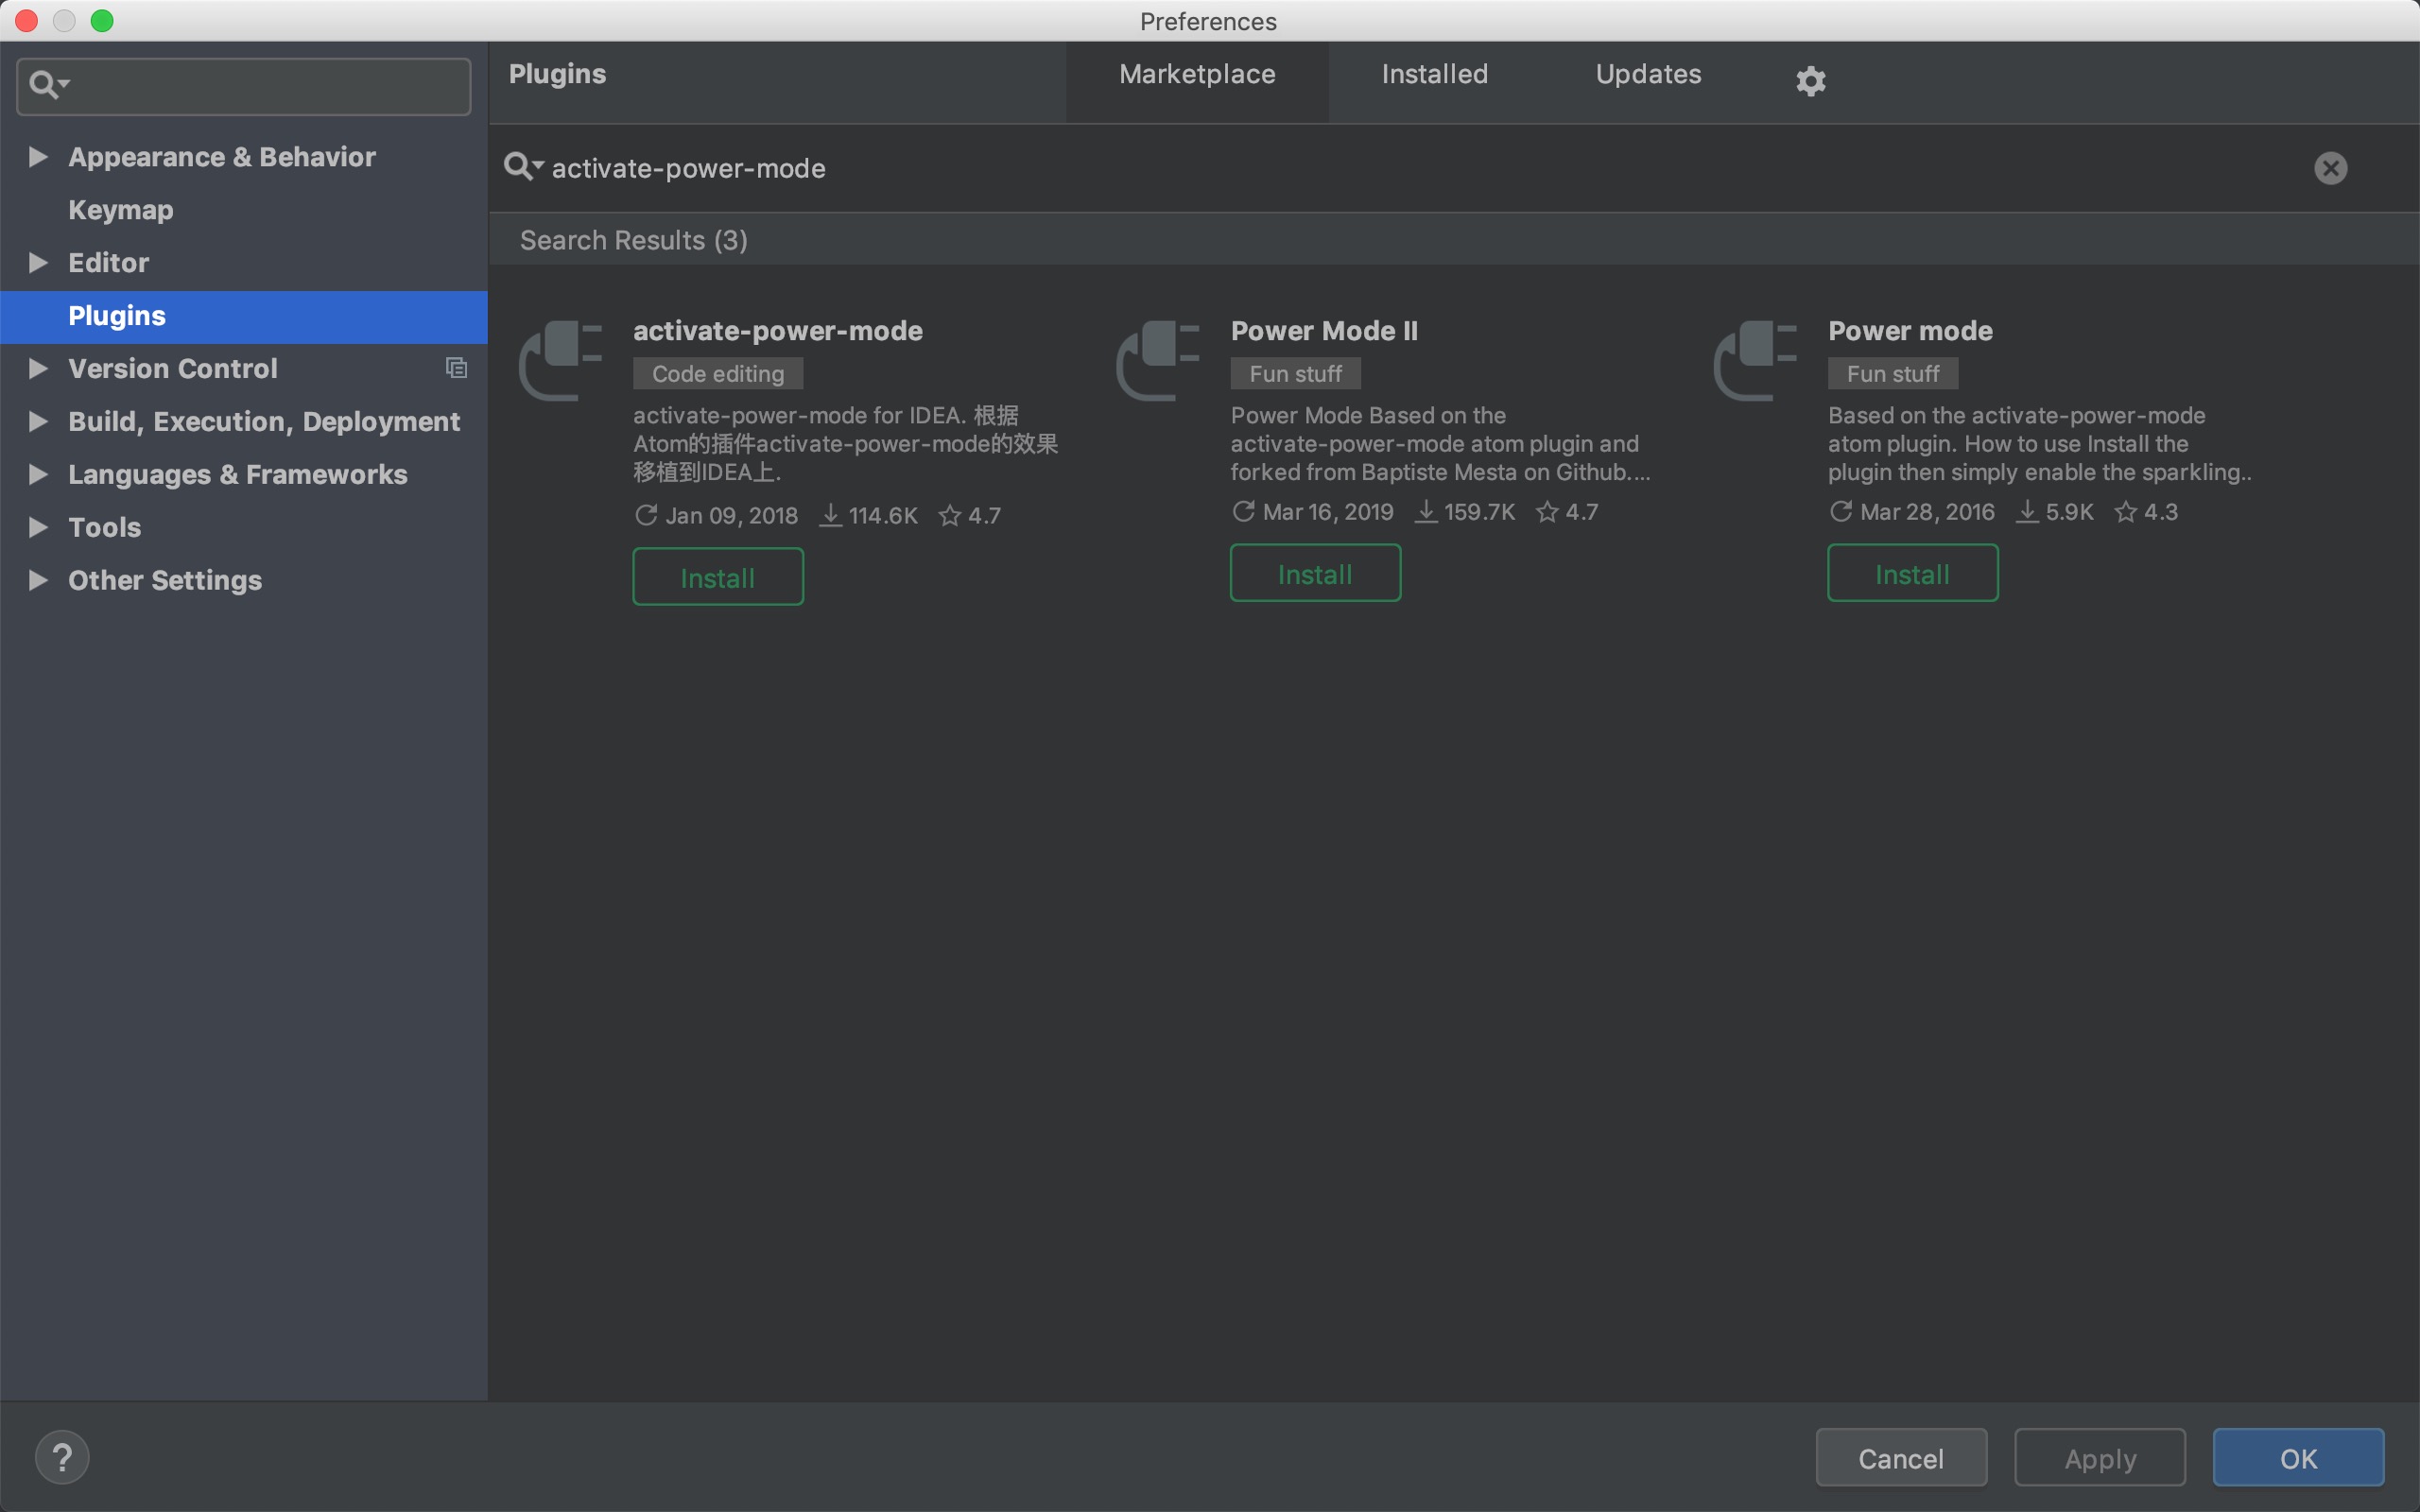
Task: Click the Power Mode II plugin icon
Action: [x=1158, y=360]
